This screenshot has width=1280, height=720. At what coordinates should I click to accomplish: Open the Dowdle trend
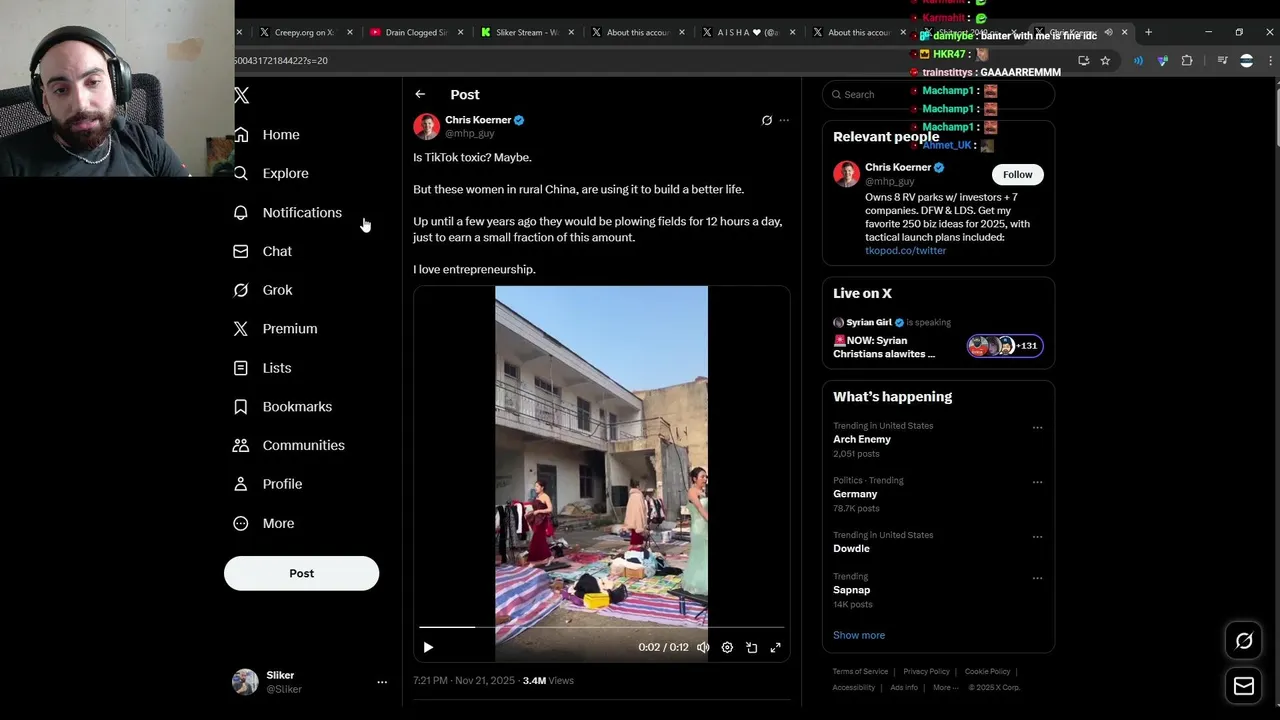(x=851, y=549)
